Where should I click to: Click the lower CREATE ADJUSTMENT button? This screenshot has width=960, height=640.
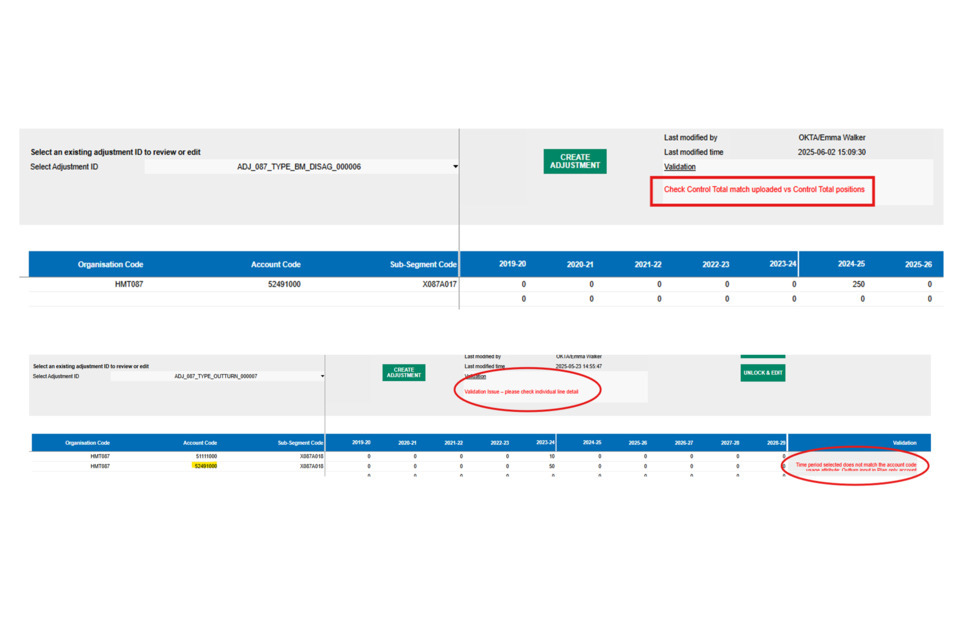[x=403, y=372]
